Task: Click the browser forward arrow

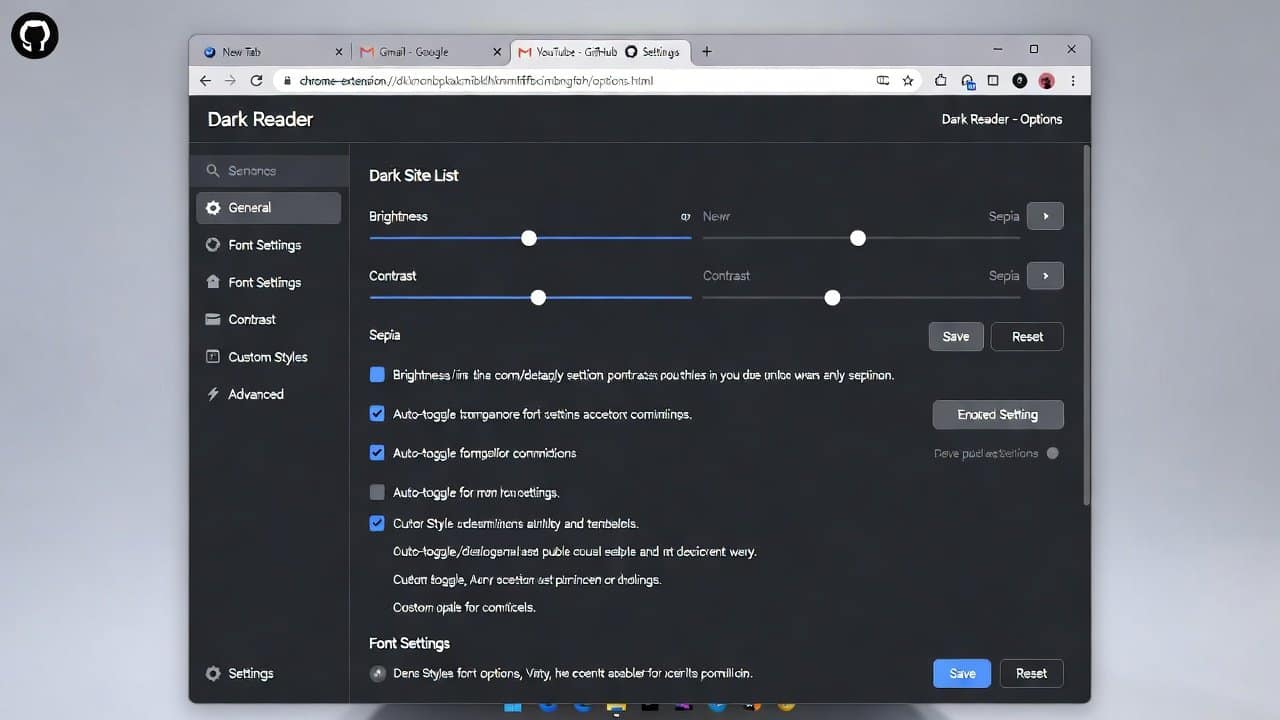Action: 231,80
